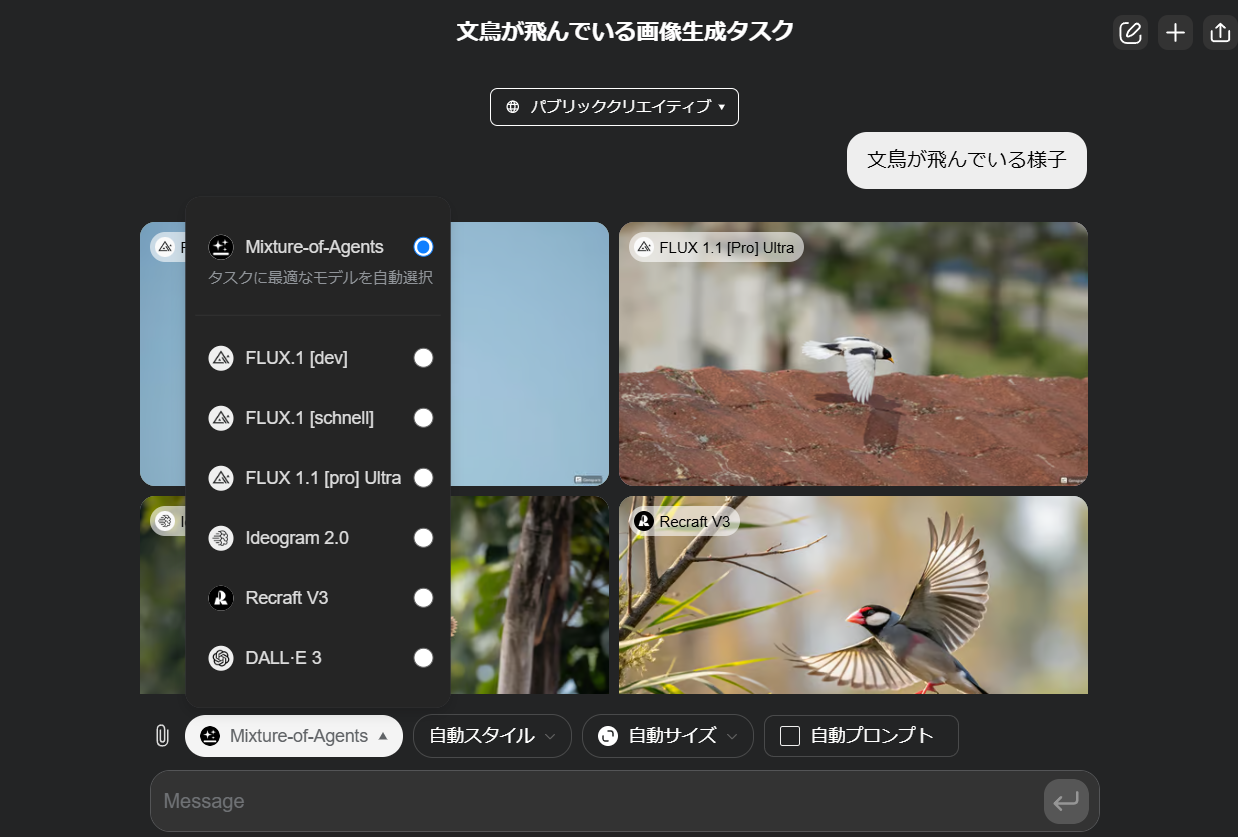Viewport: 1238px width, 837px height.
Task: Choose DALL·E 3 label in model menu
Action: 283,658
